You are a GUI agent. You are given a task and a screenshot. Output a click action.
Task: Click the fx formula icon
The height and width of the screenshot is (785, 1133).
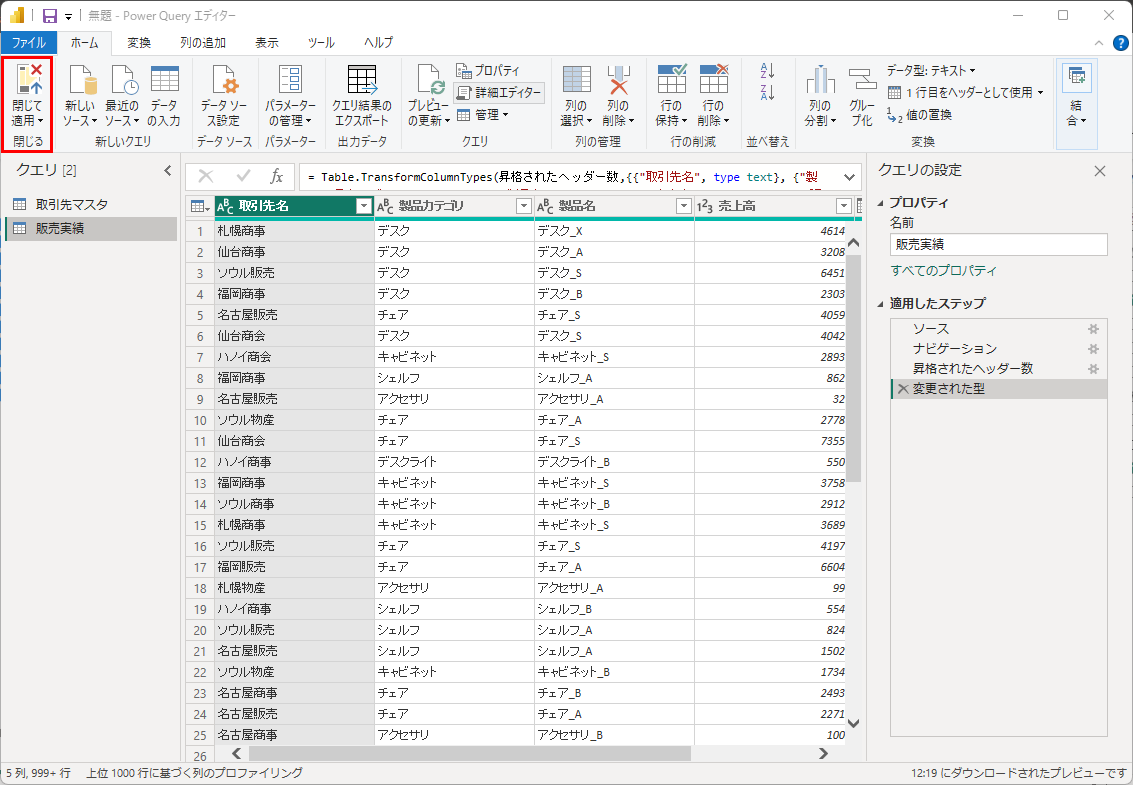click(276, 176)
